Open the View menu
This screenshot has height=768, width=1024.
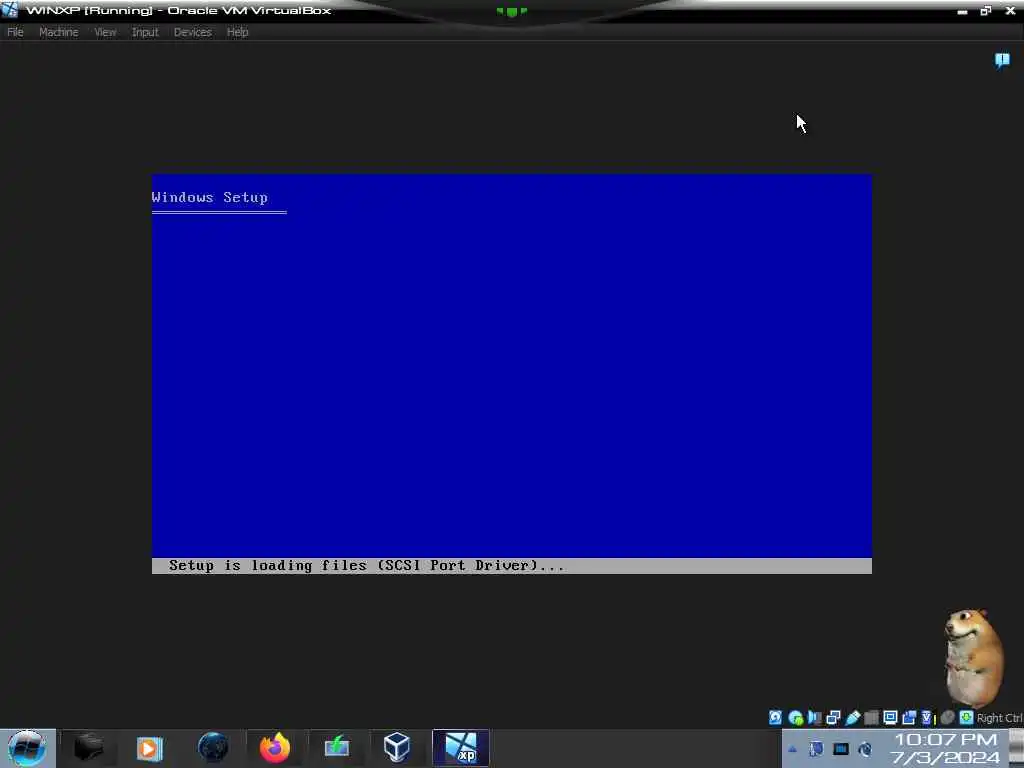[105, 32]
